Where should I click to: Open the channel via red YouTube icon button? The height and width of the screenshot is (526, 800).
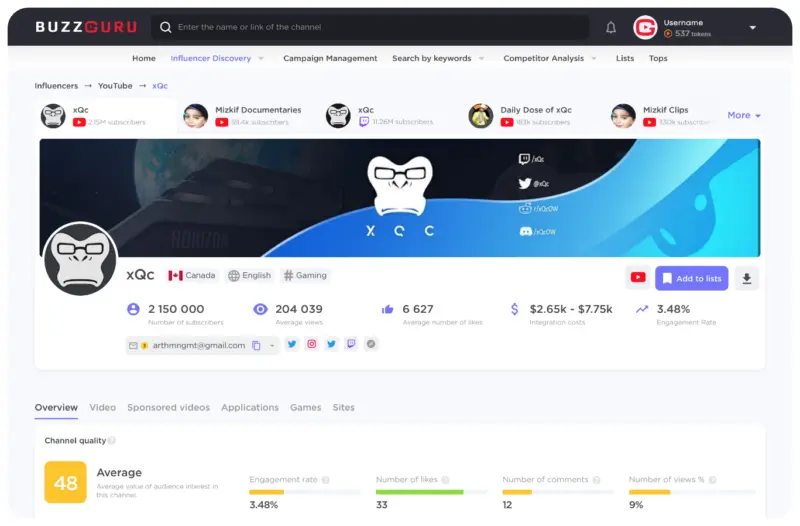637,278
